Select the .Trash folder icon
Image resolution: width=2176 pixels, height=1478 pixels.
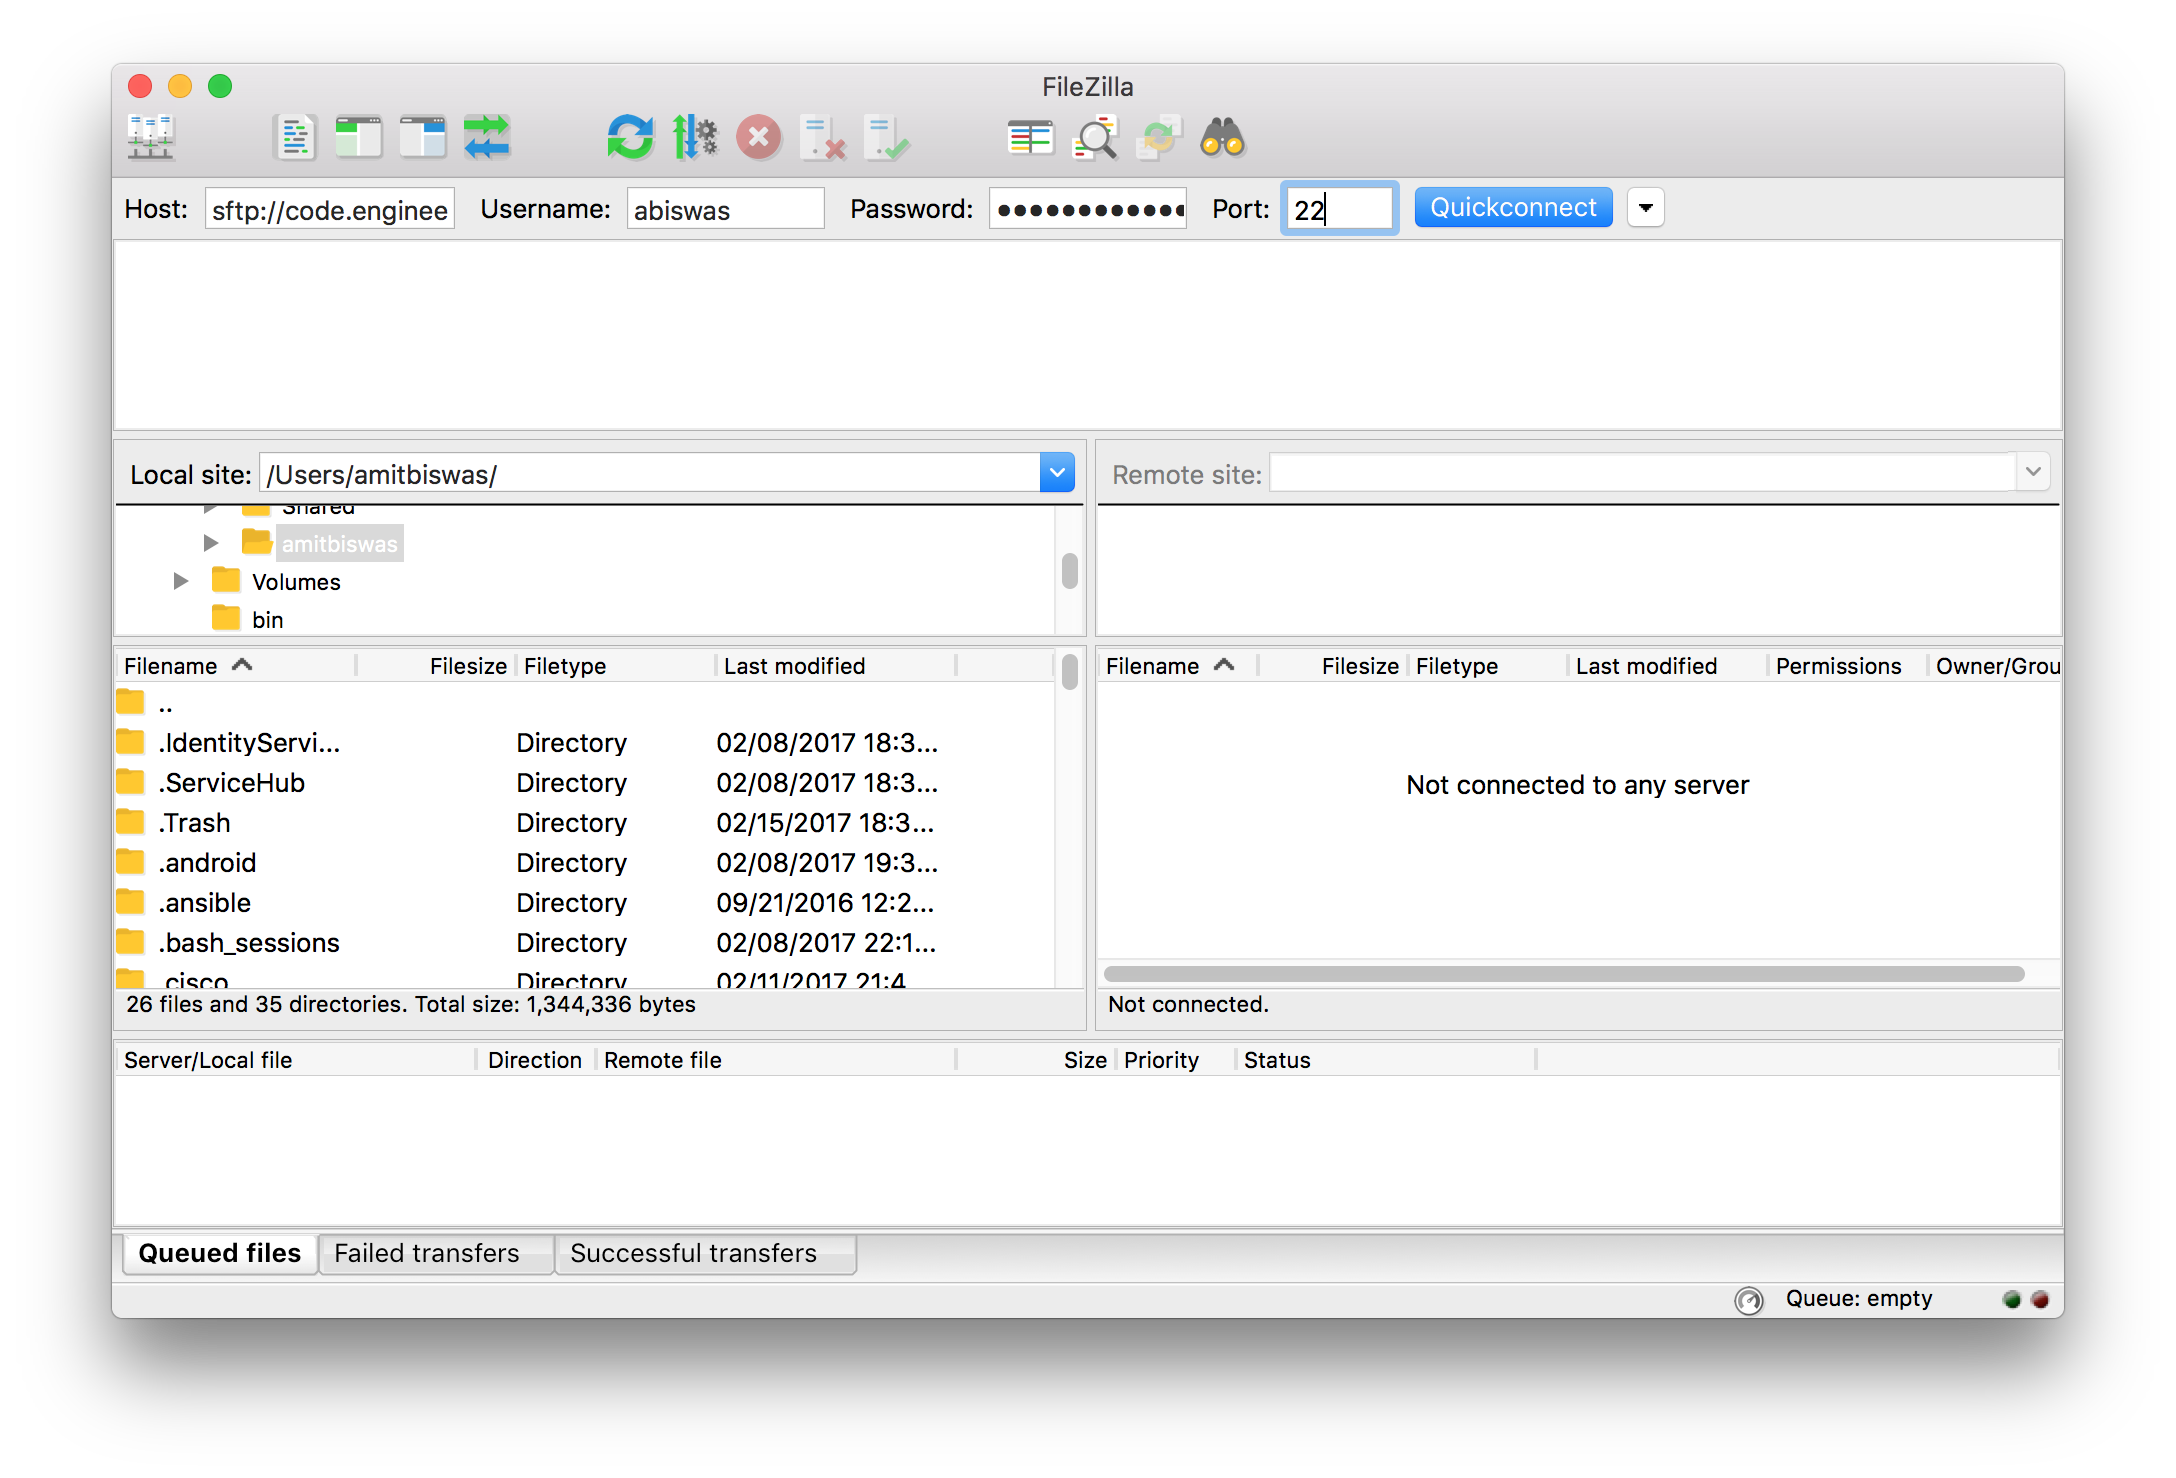(130, 822)
